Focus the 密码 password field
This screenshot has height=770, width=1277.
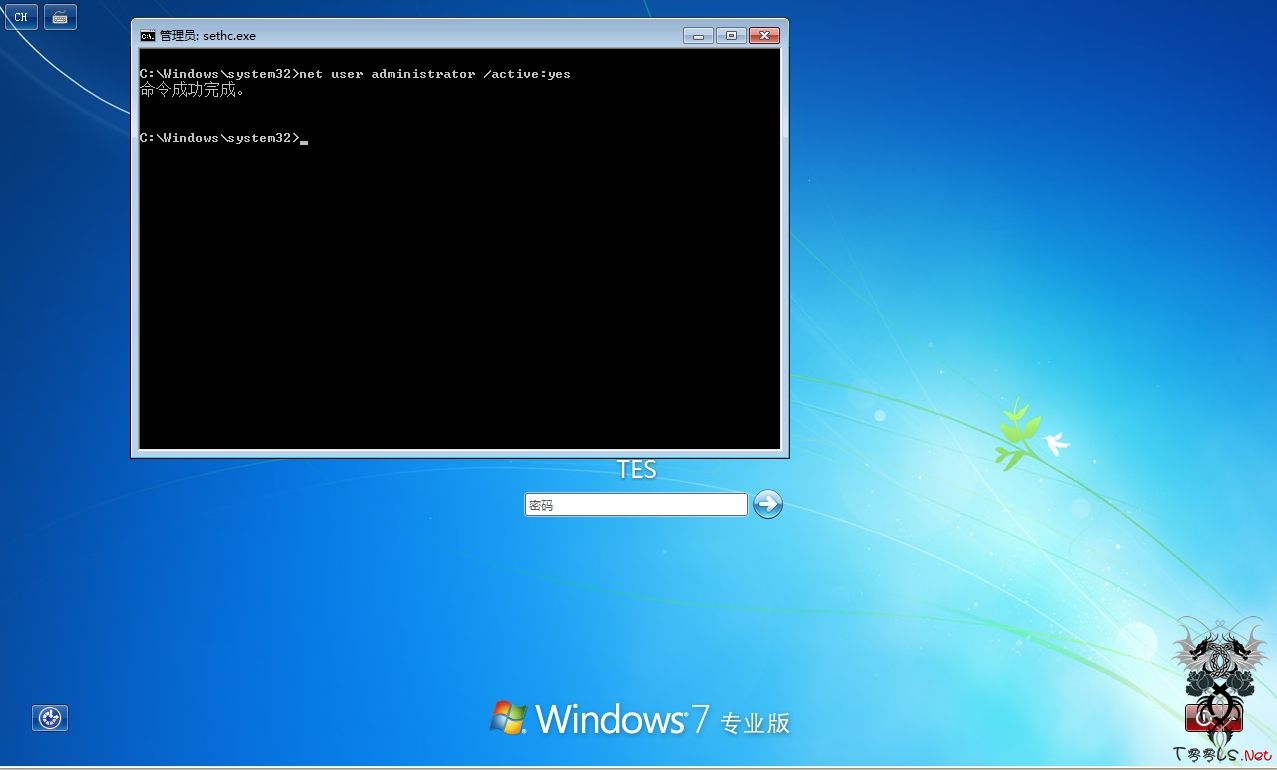coord(636,505)
